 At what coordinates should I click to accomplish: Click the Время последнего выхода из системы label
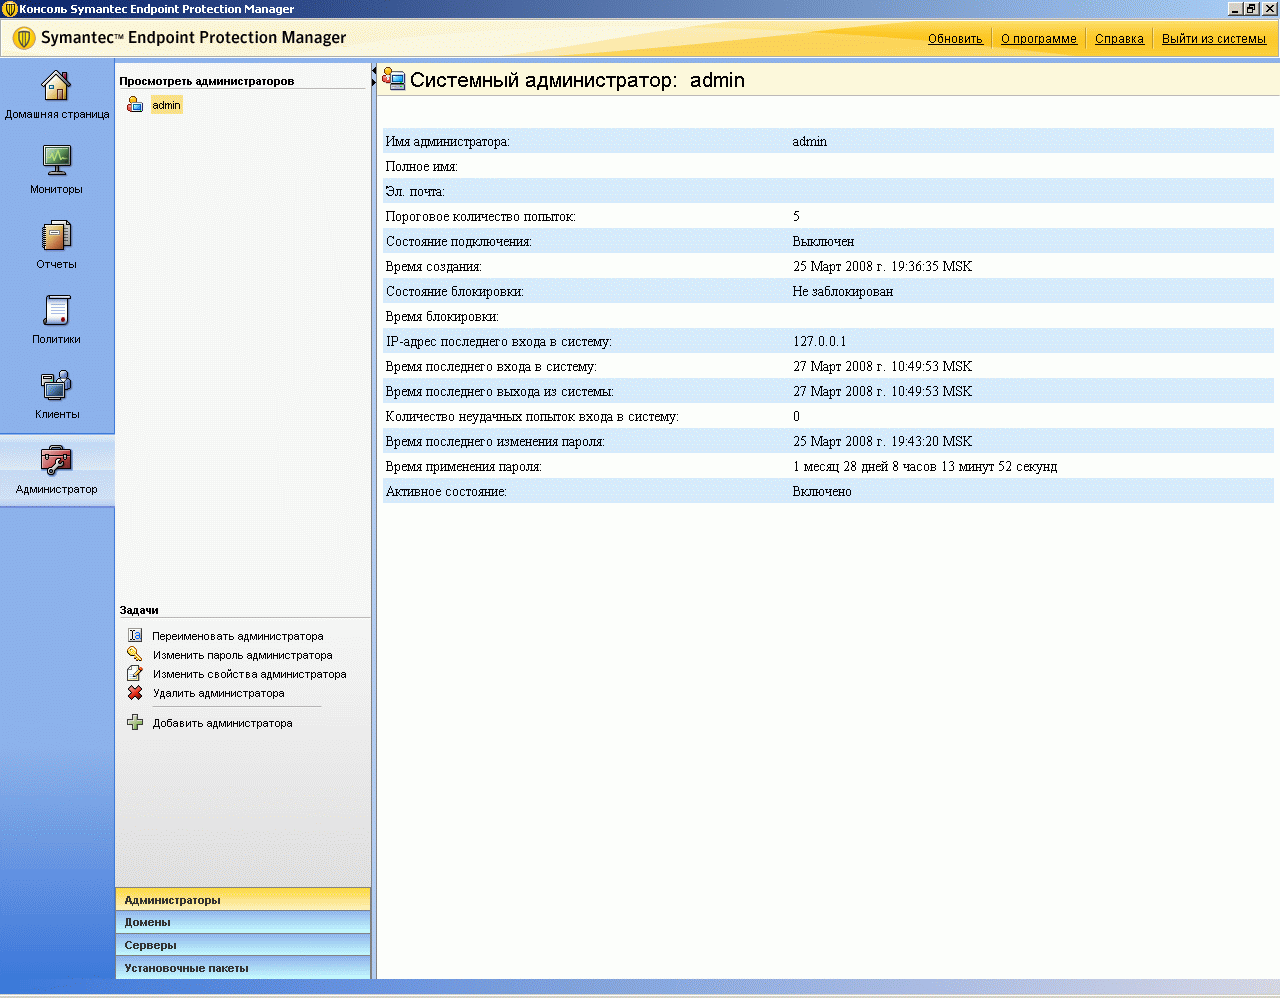tap(499, 392)
